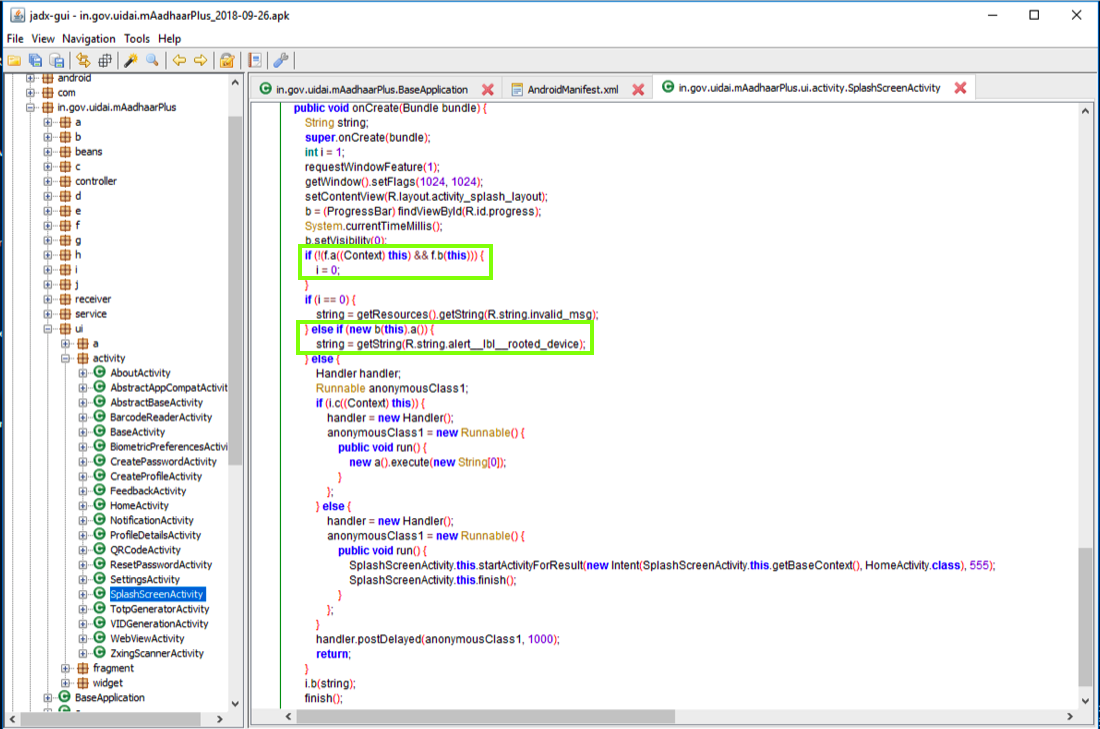Open class search magnifier icon
The height and width of the screenshot is (729, 1100).
click(152, 60)
